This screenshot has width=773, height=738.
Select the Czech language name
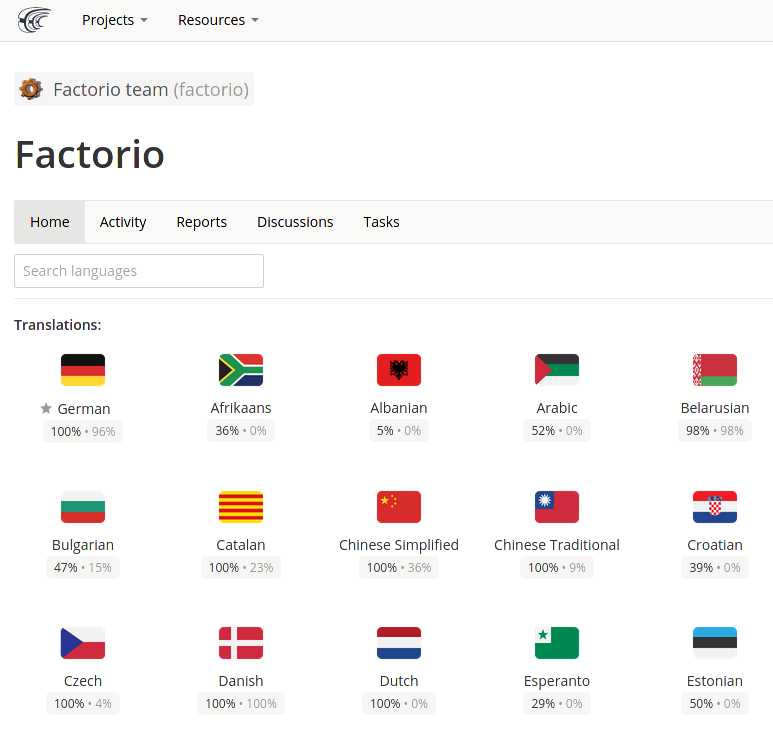83,681
